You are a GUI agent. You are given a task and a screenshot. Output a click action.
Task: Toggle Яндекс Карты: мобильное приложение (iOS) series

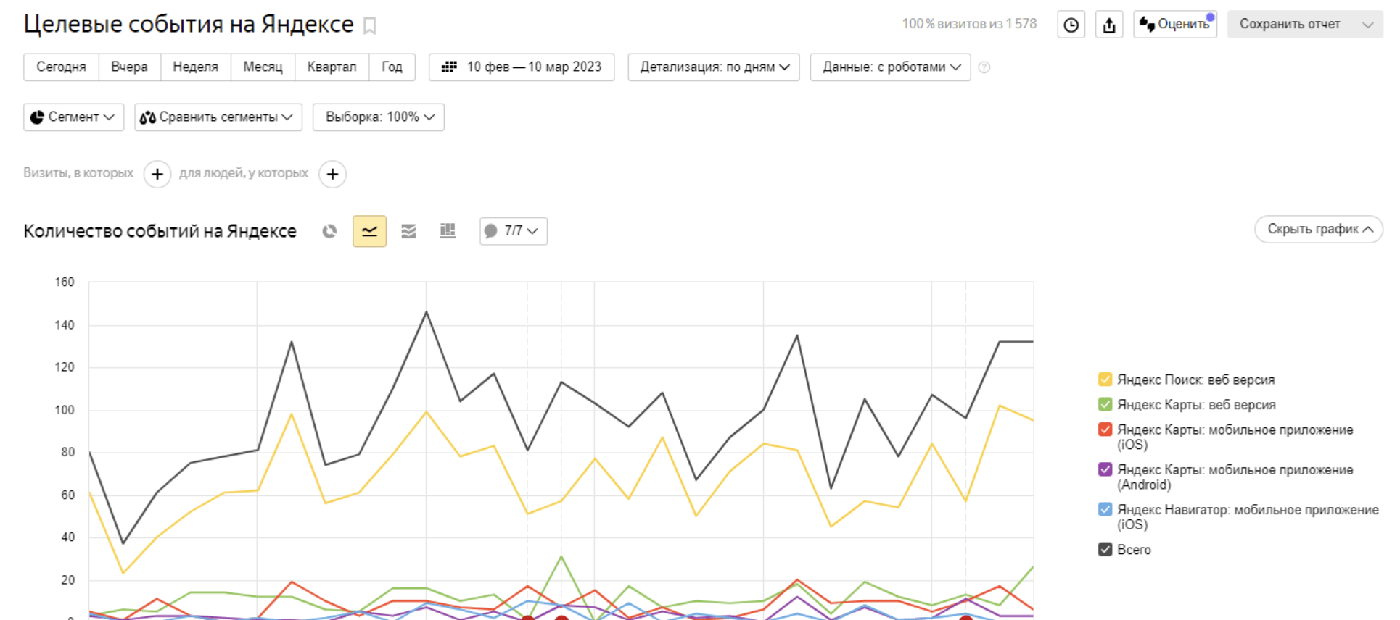coord(1105,430)
